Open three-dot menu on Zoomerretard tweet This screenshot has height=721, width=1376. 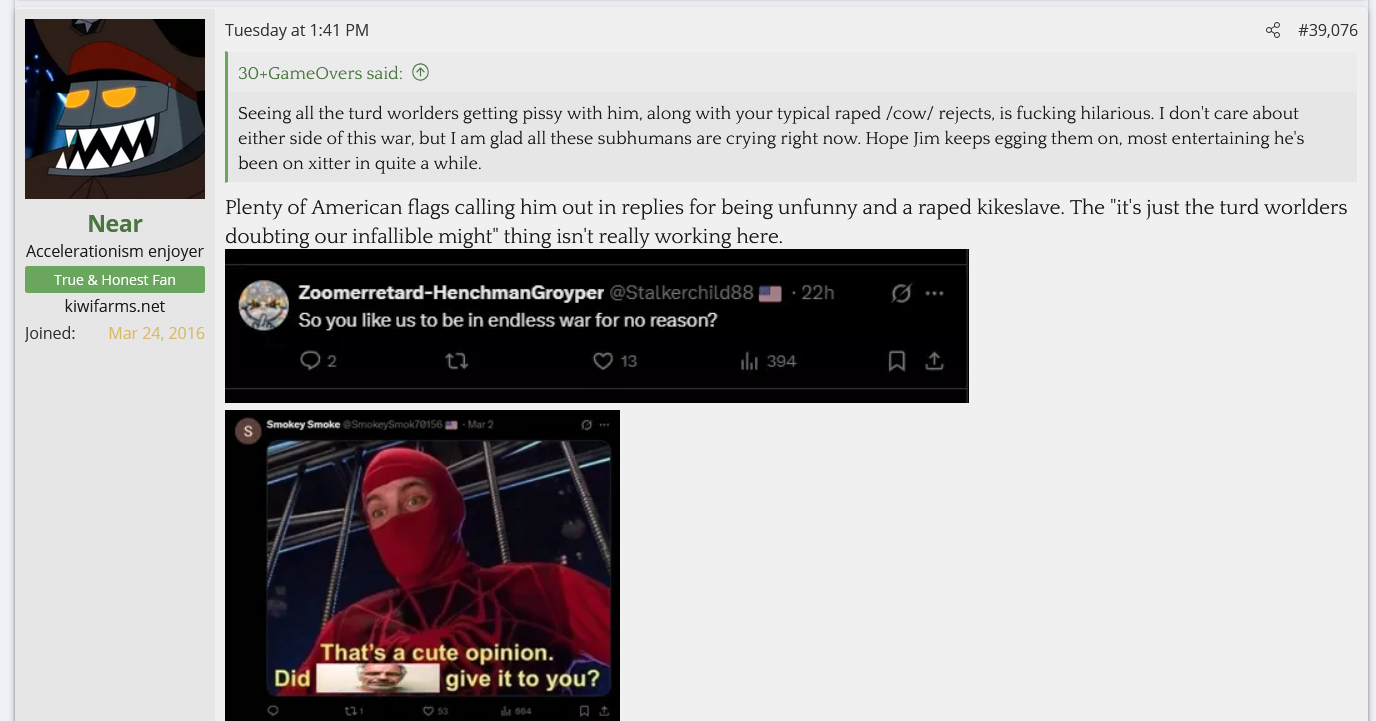pos(934,293)
